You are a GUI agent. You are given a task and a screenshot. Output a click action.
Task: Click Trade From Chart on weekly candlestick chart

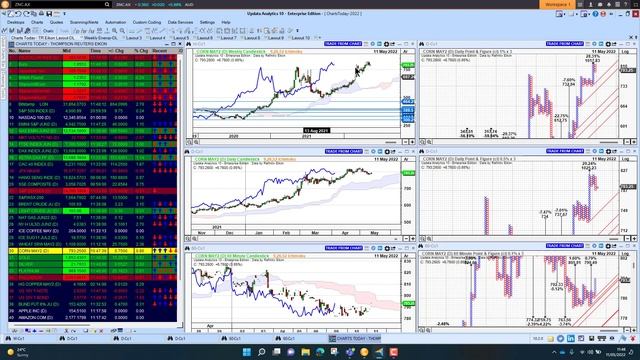[x=343, y=44]
